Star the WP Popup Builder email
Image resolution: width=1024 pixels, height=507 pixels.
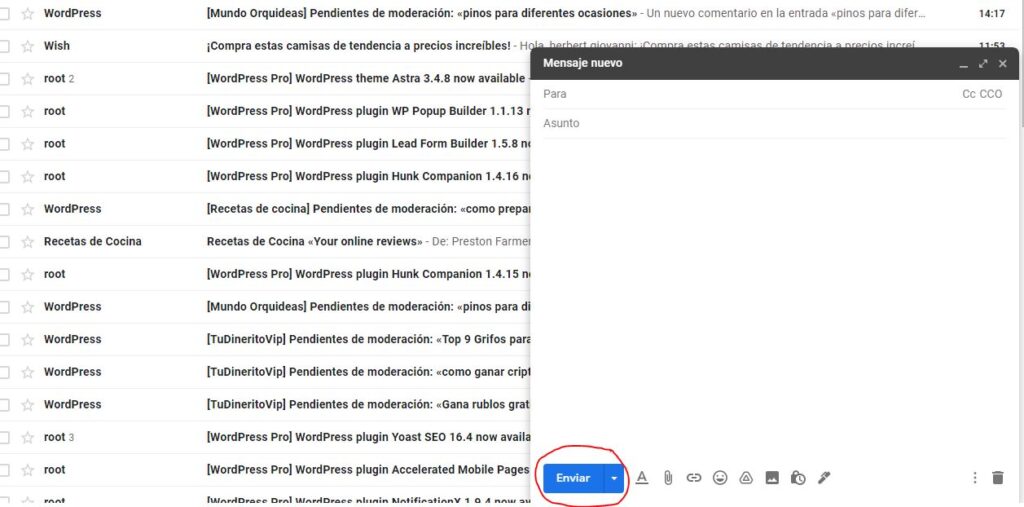27,112
